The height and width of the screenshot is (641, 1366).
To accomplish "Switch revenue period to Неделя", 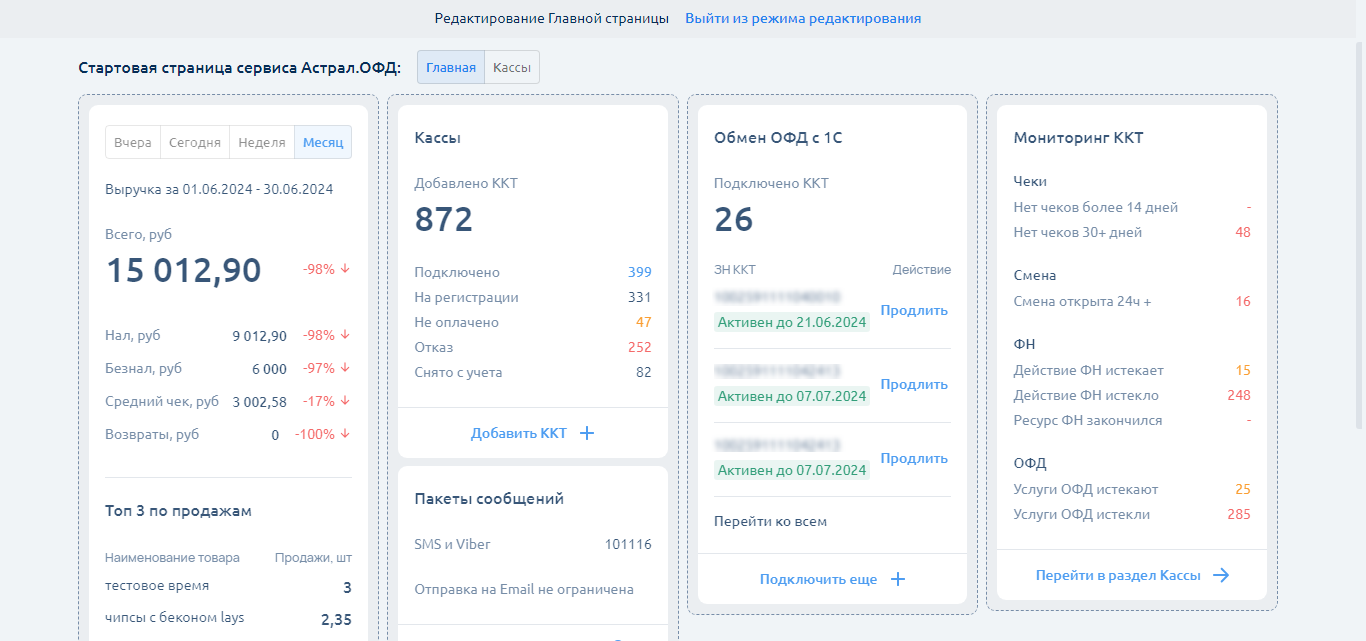I will (262, 142).
